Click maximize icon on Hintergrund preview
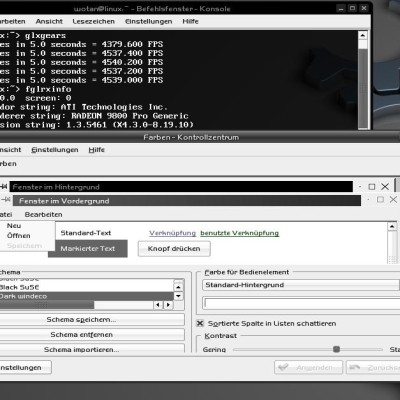 372,187
